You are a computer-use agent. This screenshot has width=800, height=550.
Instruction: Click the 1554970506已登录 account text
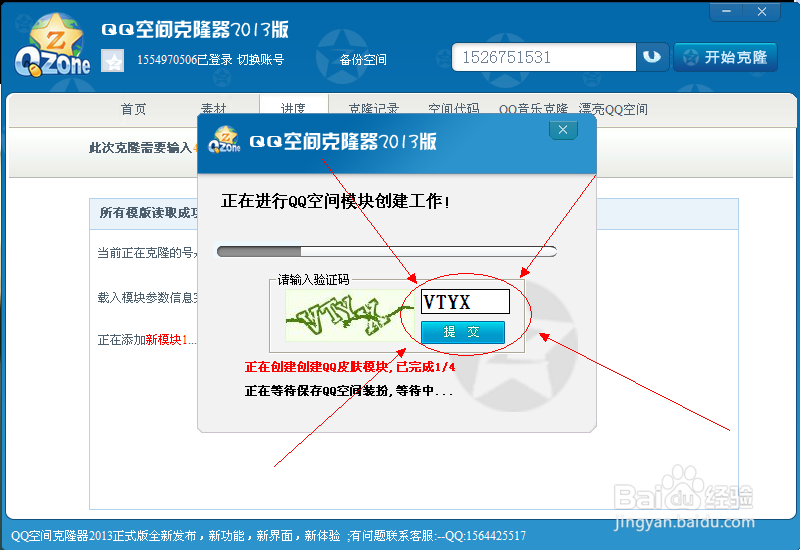[185, 60]
